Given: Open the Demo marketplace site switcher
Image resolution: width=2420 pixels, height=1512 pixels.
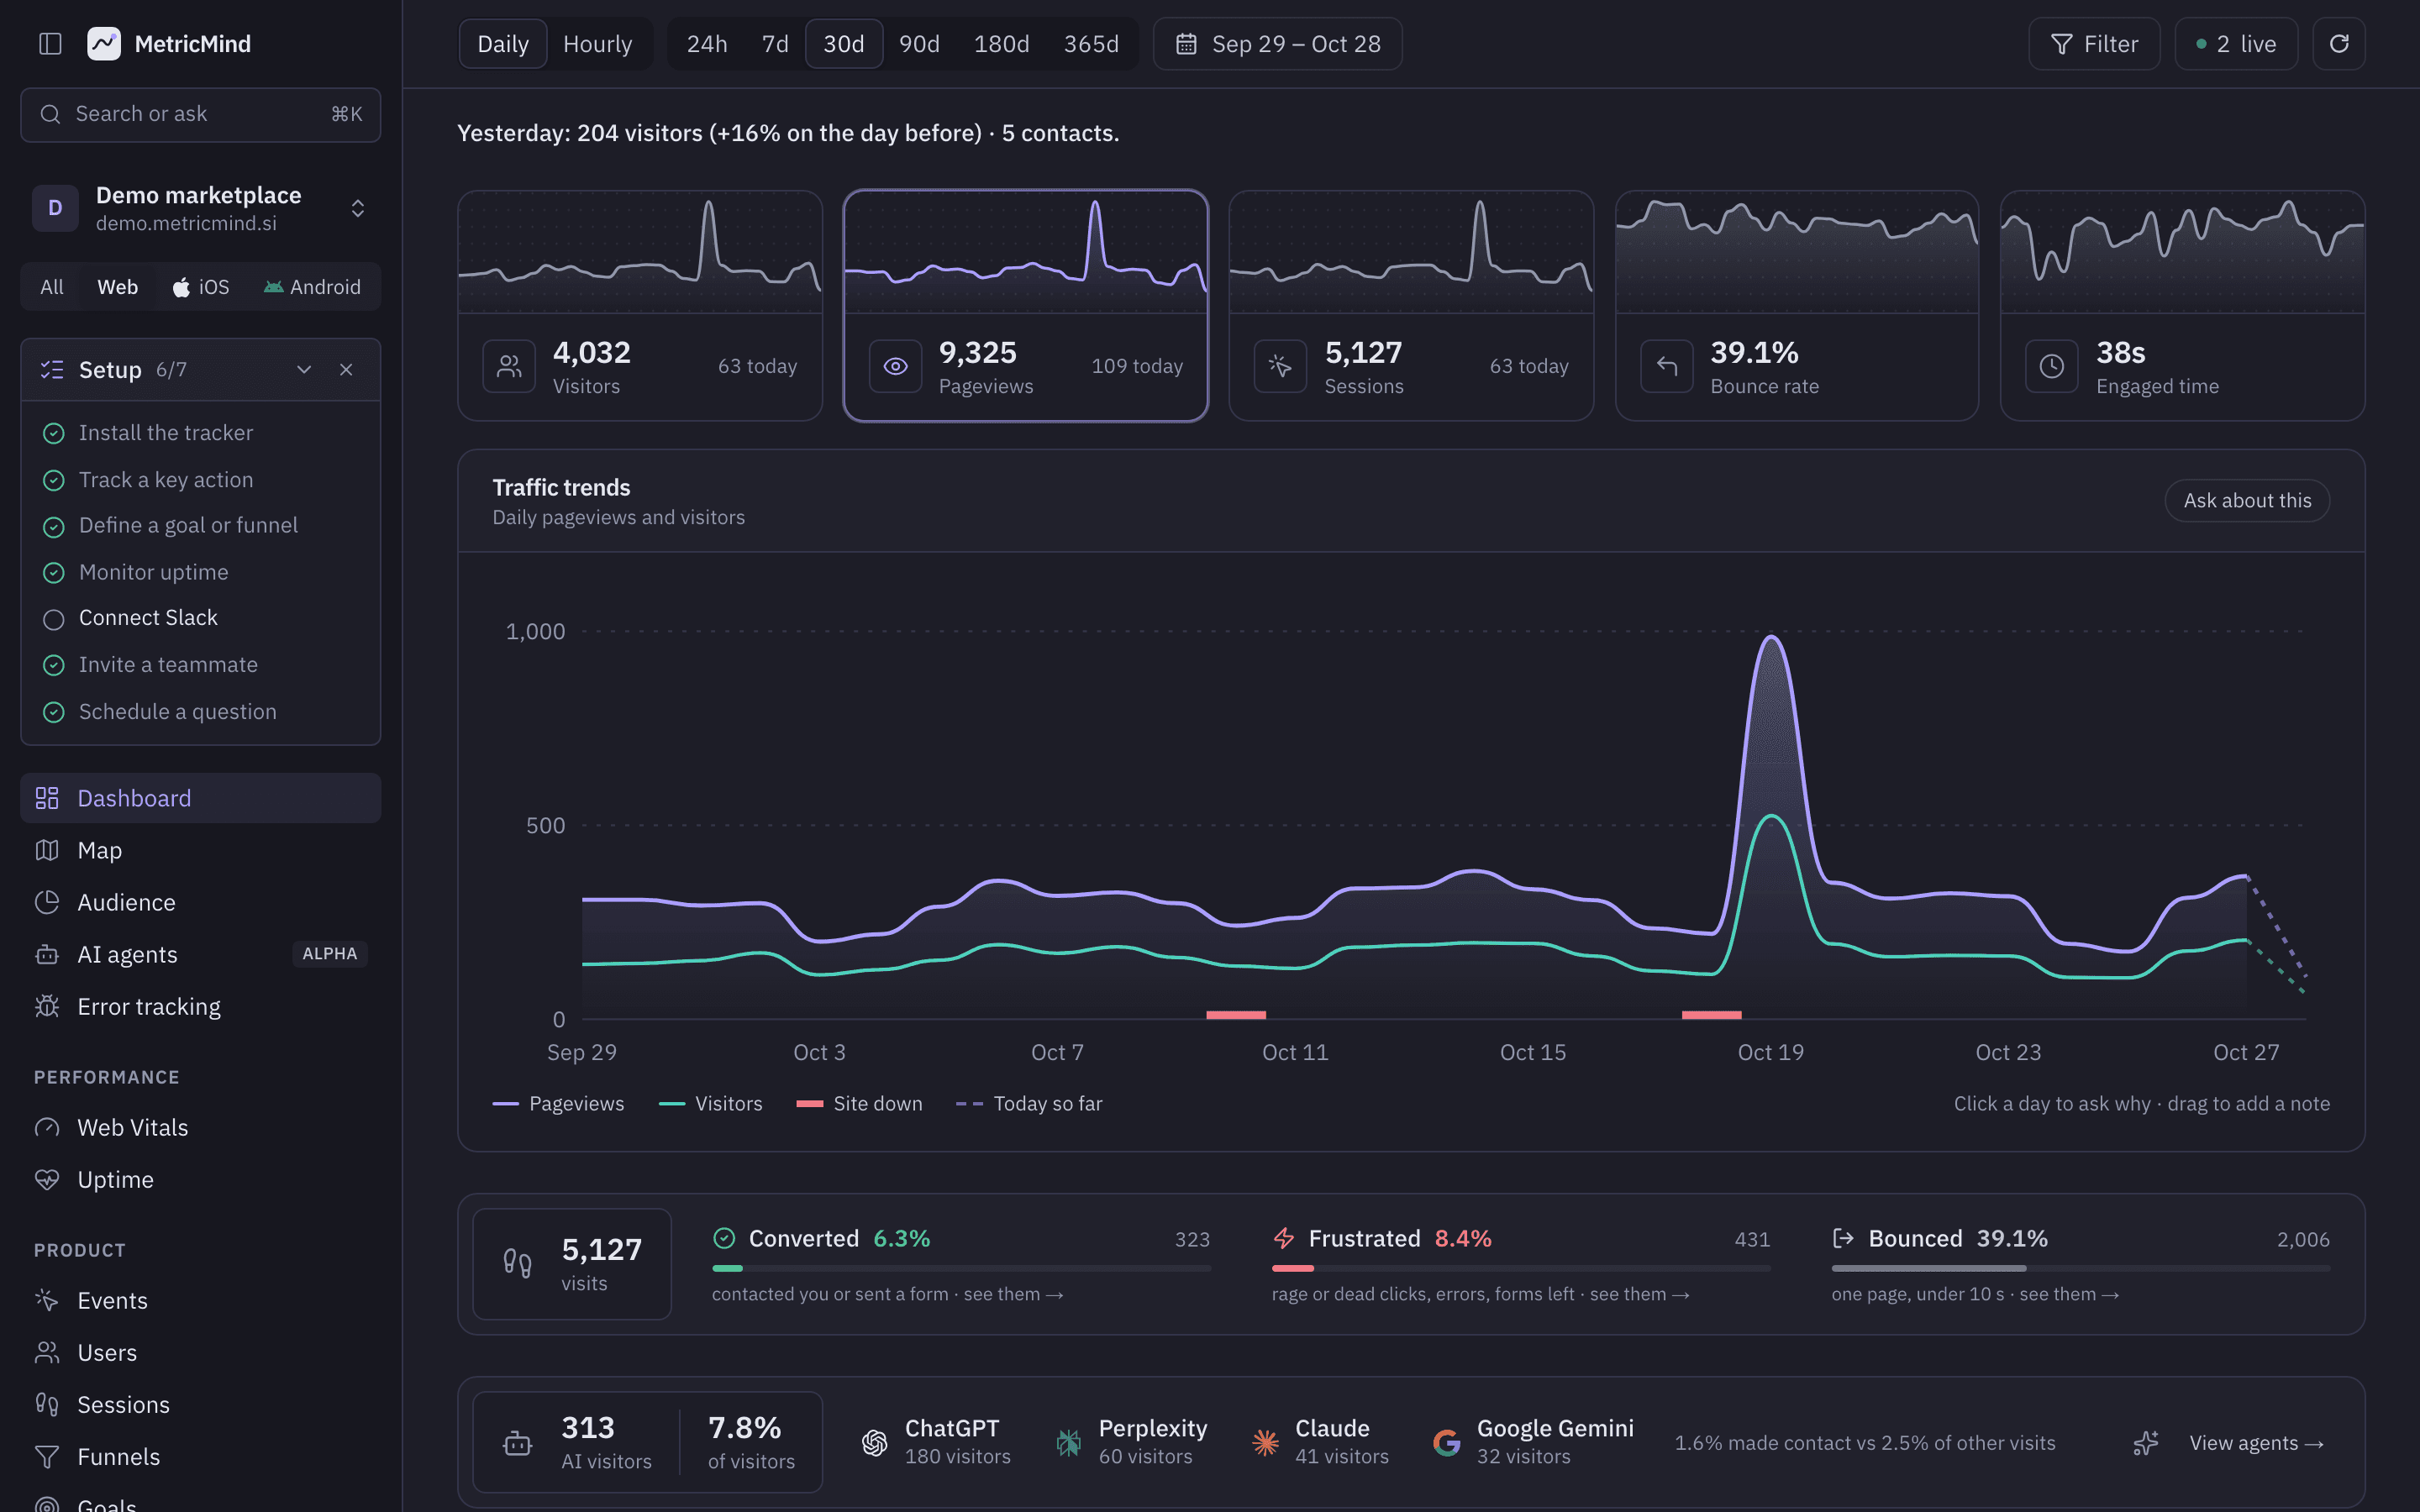Looking at the screenshot, I should [x=200, y=208].
